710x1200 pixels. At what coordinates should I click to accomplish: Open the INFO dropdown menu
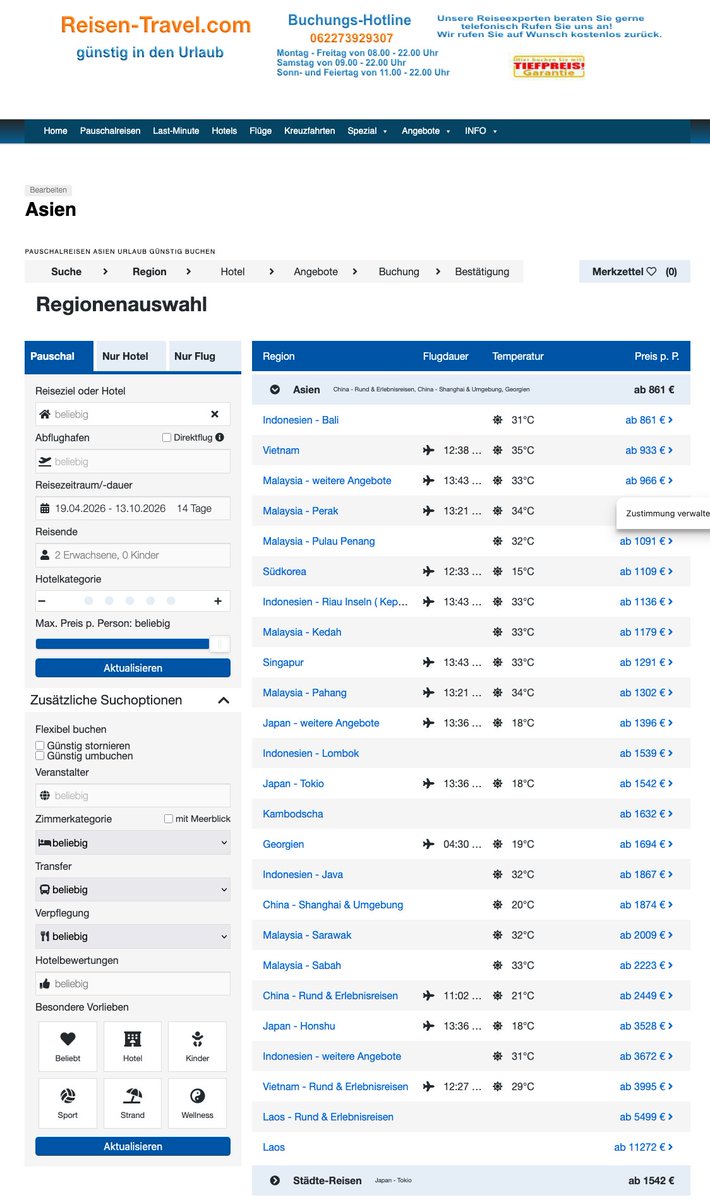tap(481, 131)
